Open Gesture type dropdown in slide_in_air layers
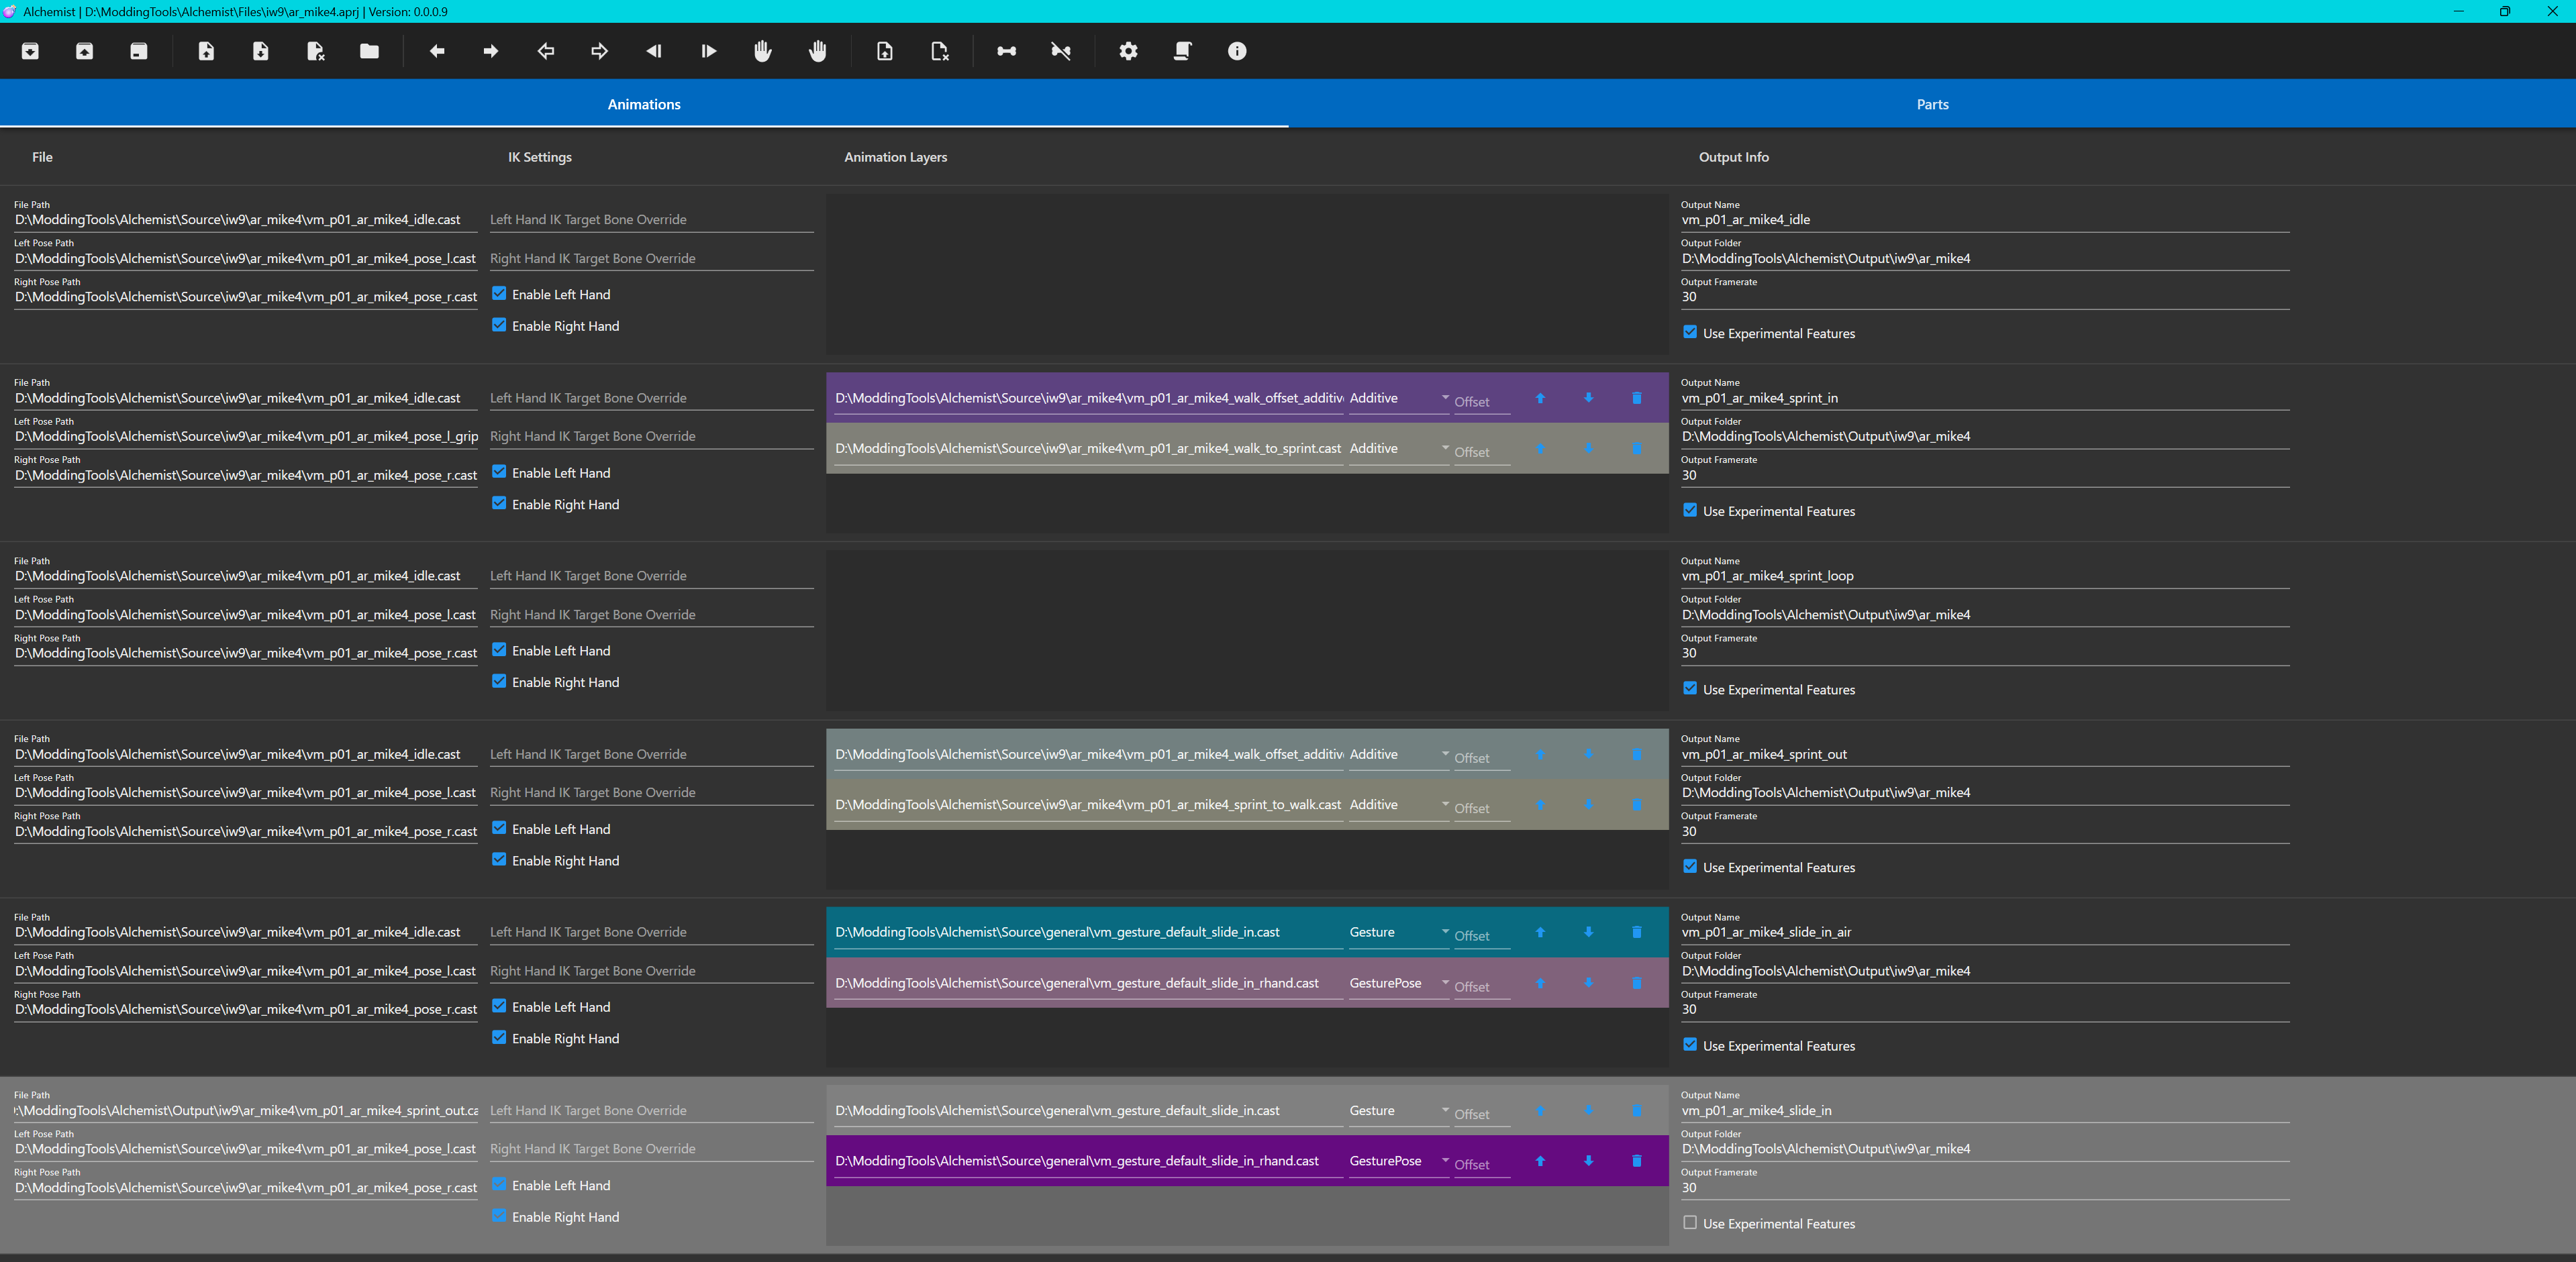Viewport: 2576px width, 1262px height. [x=1399, y=932]
